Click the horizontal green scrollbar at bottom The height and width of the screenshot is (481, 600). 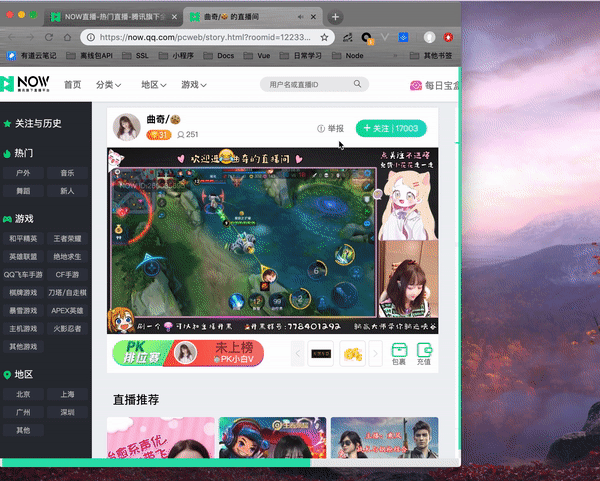[x=155, y=463]
